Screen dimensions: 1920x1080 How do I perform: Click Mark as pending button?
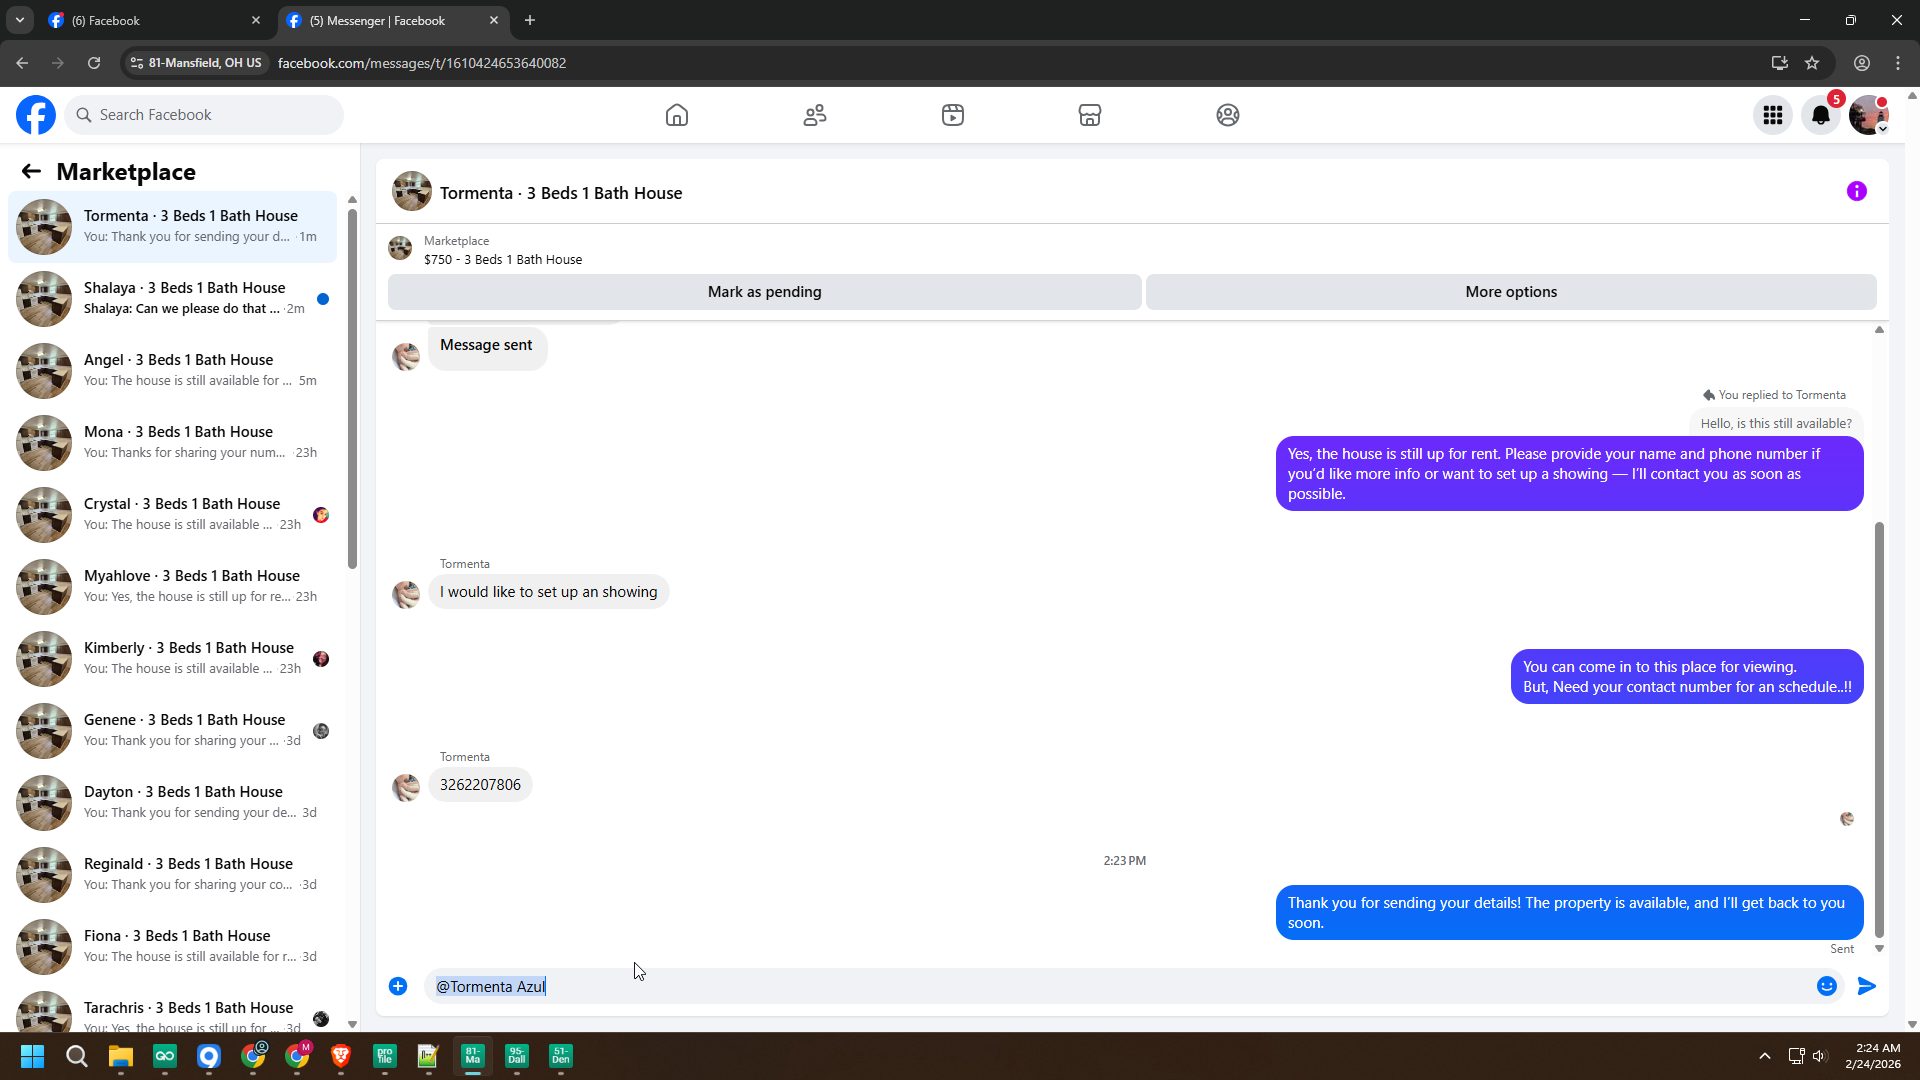click(764, 292)
